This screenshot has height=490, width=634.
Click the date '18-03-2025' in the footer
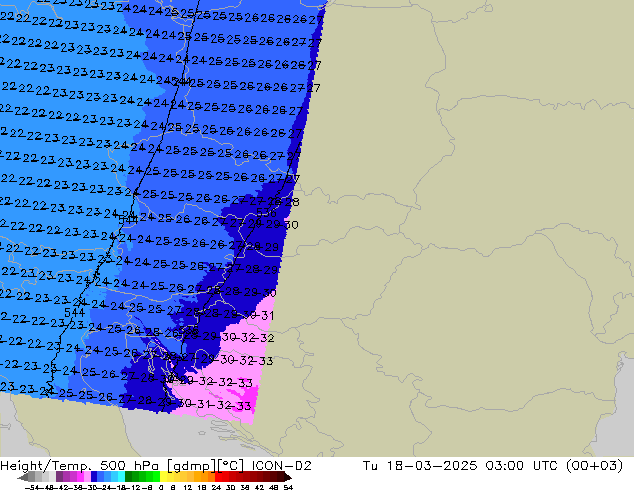pyautogui.click(x=432, y=466)
